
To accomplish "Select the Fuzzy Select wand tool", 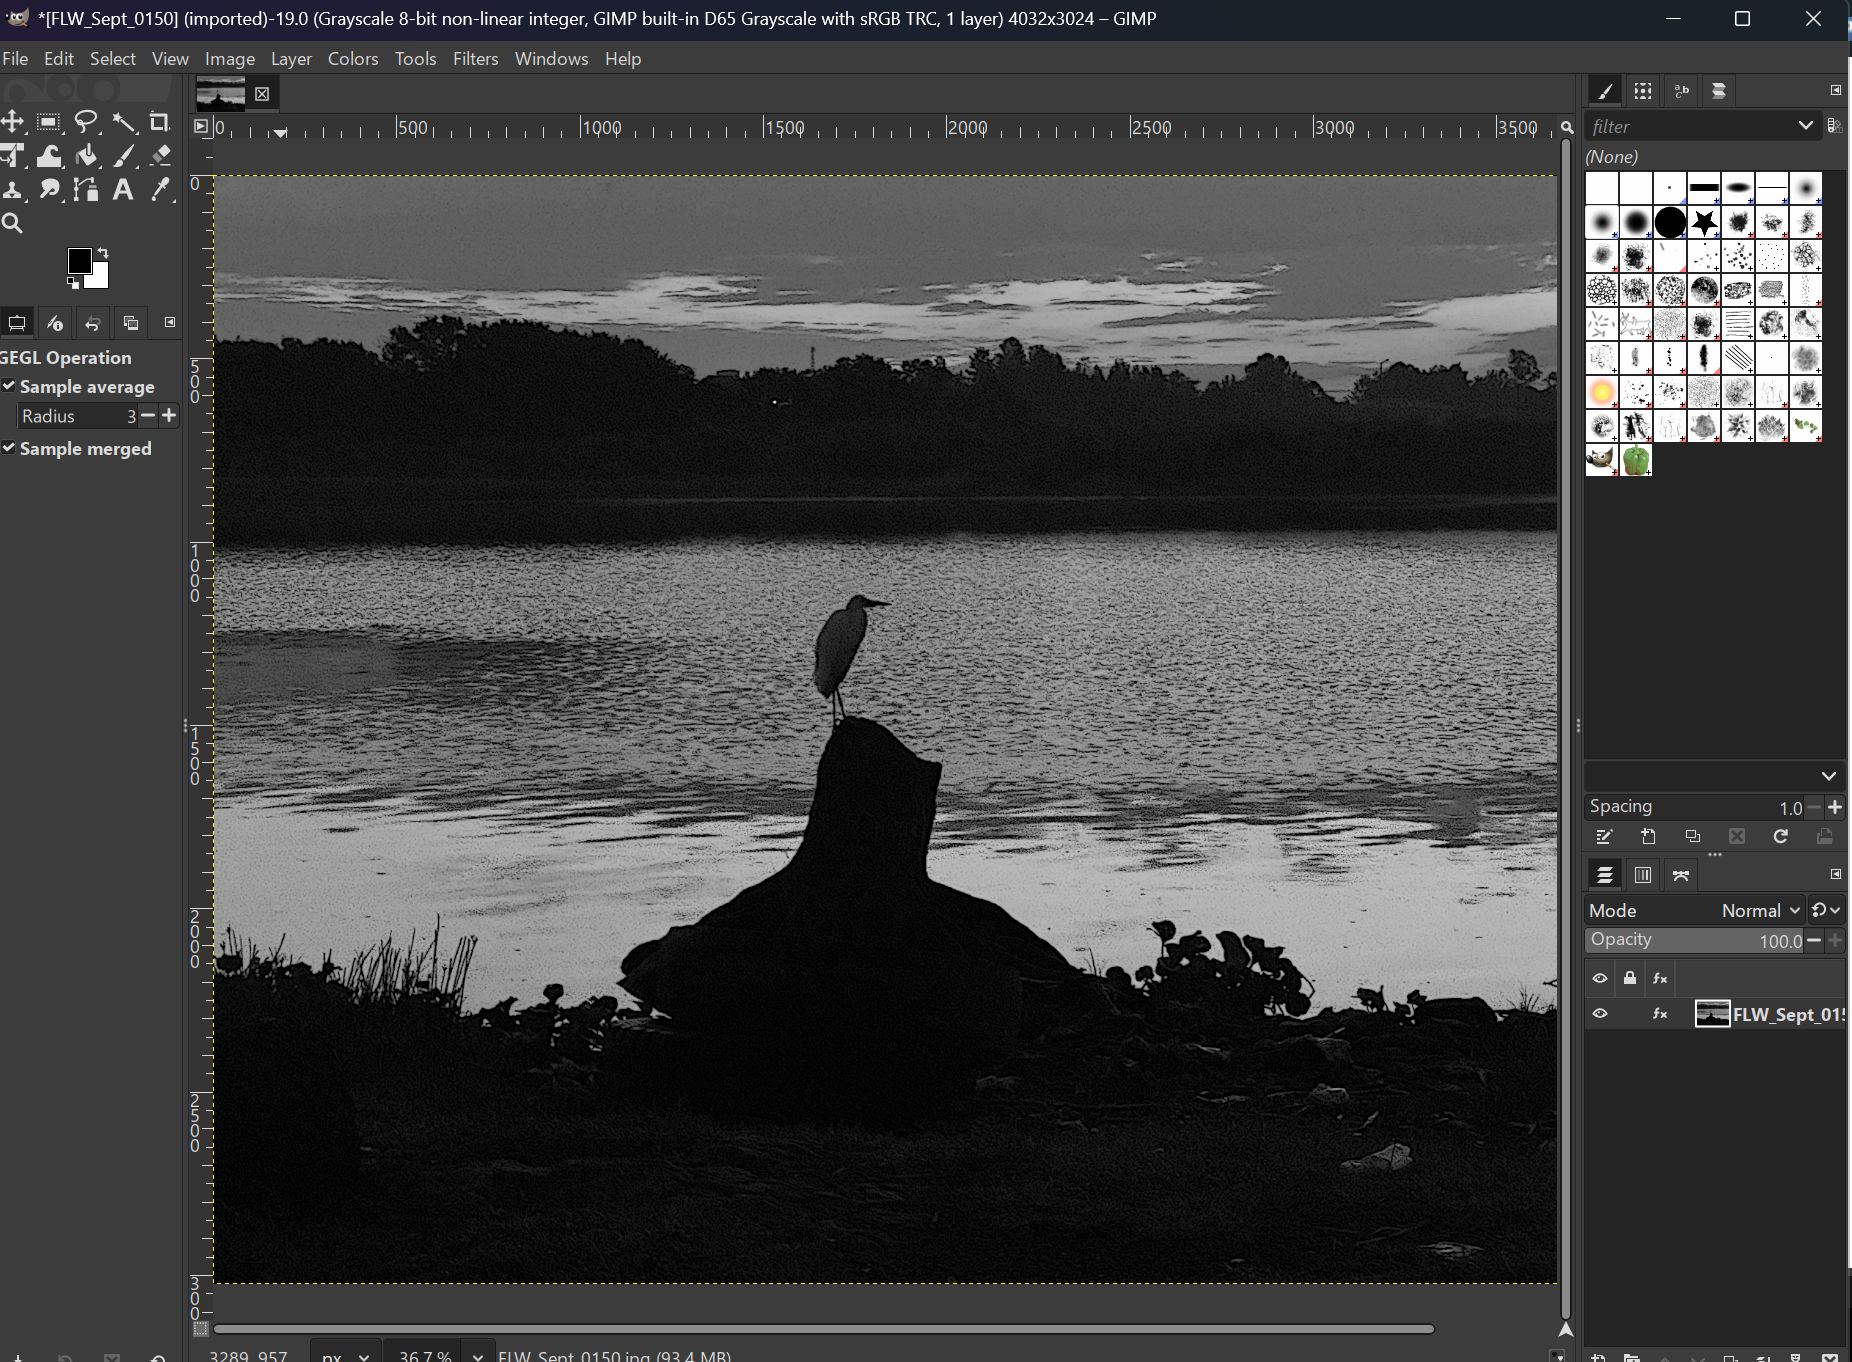I will pos(124,122).
